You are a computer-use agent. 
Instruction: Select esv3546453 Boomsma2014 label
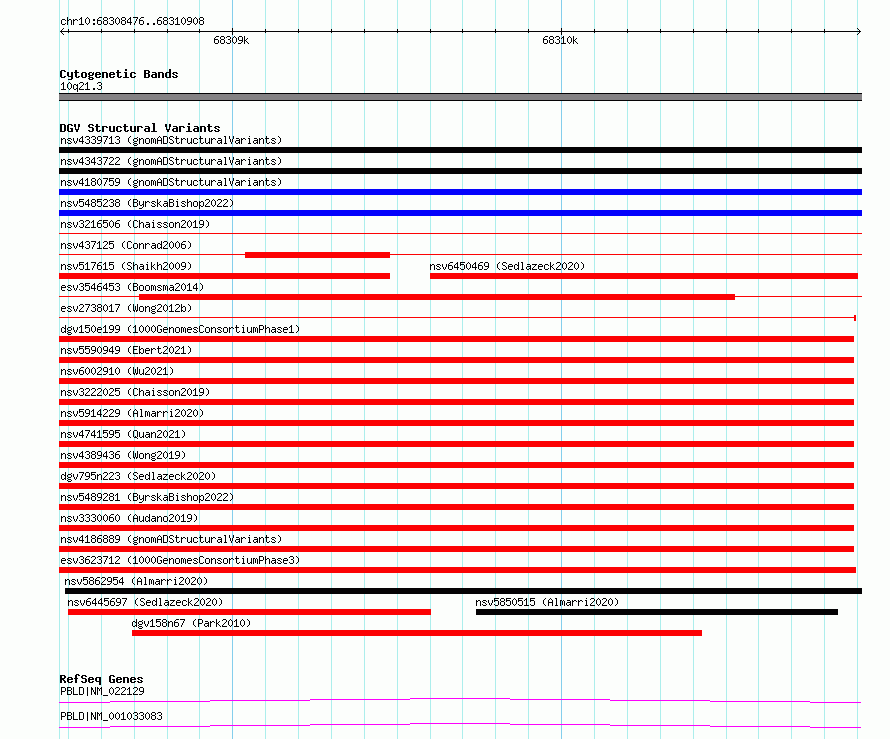pos(132,287)
